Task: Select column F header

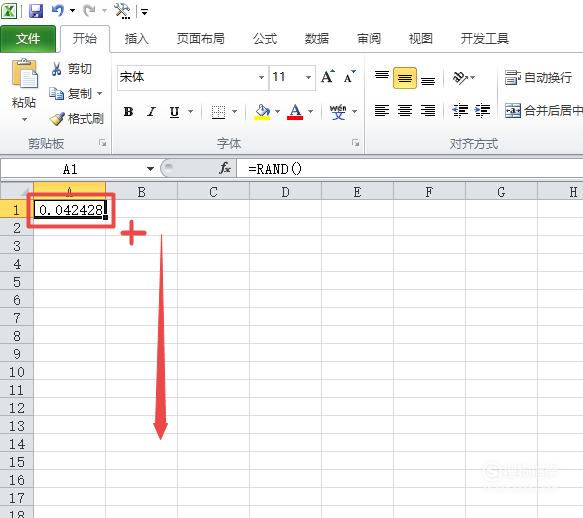Action: 429,192
